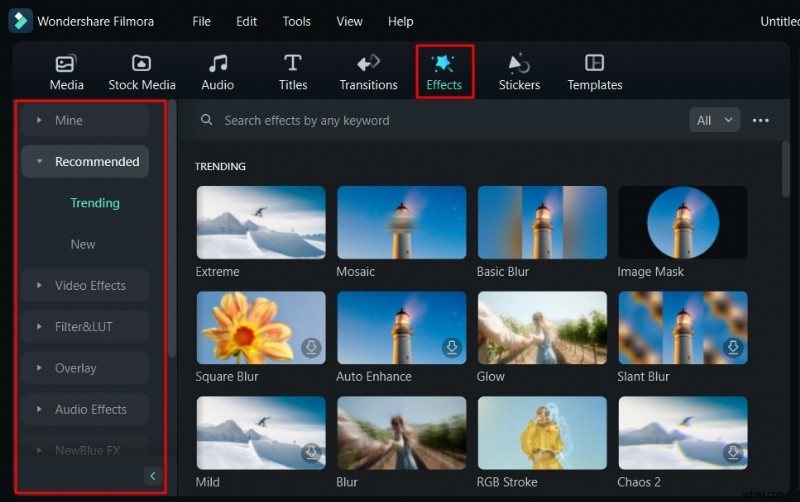This screenshot has height=502, width=800.
Task: Download the Chaos 2 effect
Action: click(x=733, y=453)
